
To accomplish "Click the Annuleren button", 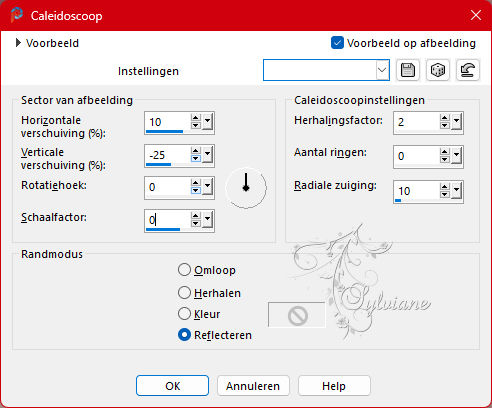I will [x=253, y=386].
